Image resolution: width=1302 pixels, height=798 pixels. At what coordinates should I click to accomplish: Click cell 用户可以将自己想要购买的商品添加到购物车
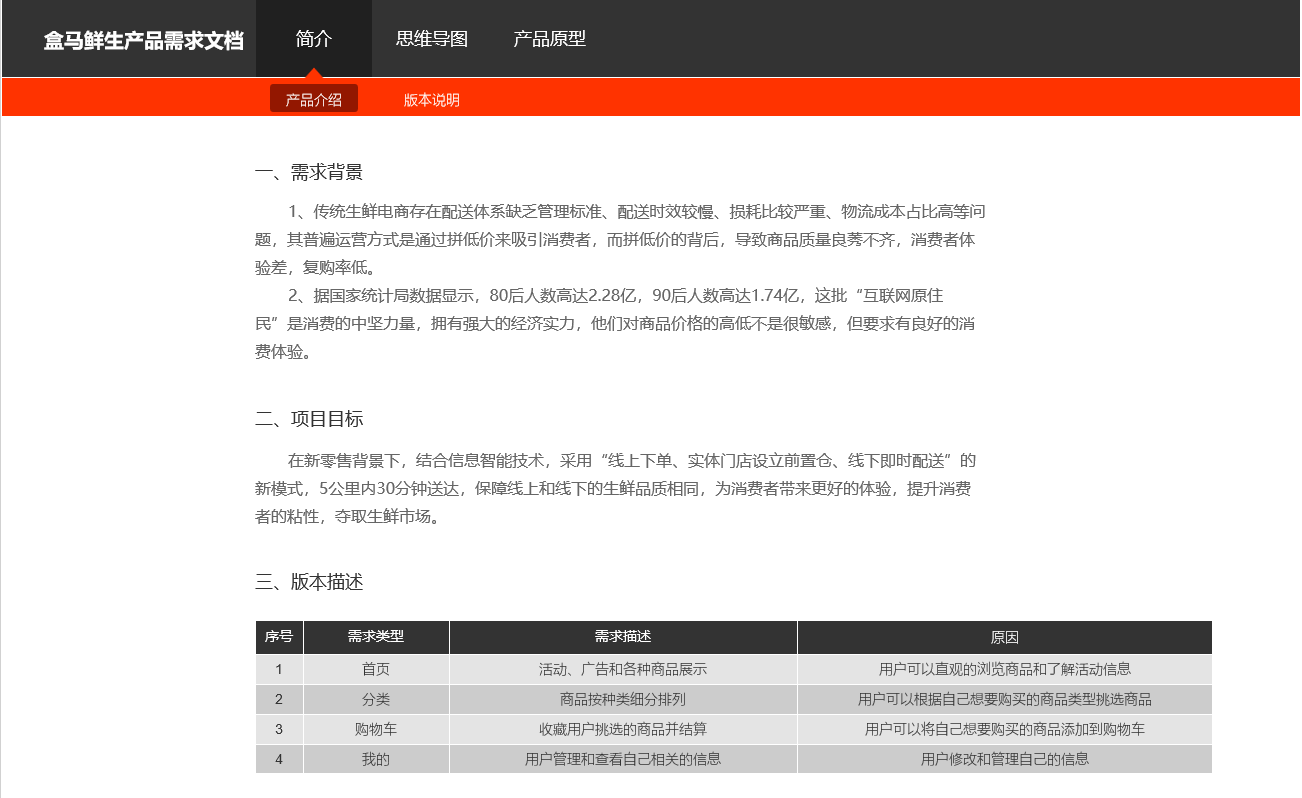(x=1005, y=729)
